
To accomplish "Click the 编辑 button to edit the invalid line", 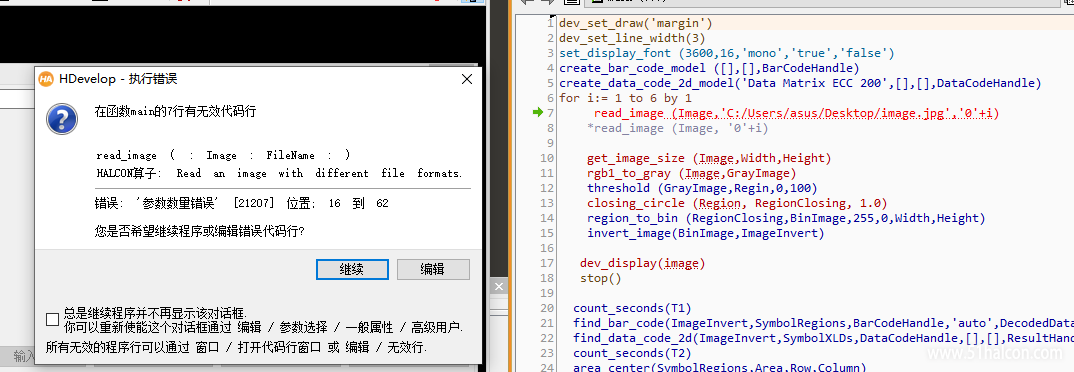I will pyautogui.click(x=433, y=269).
